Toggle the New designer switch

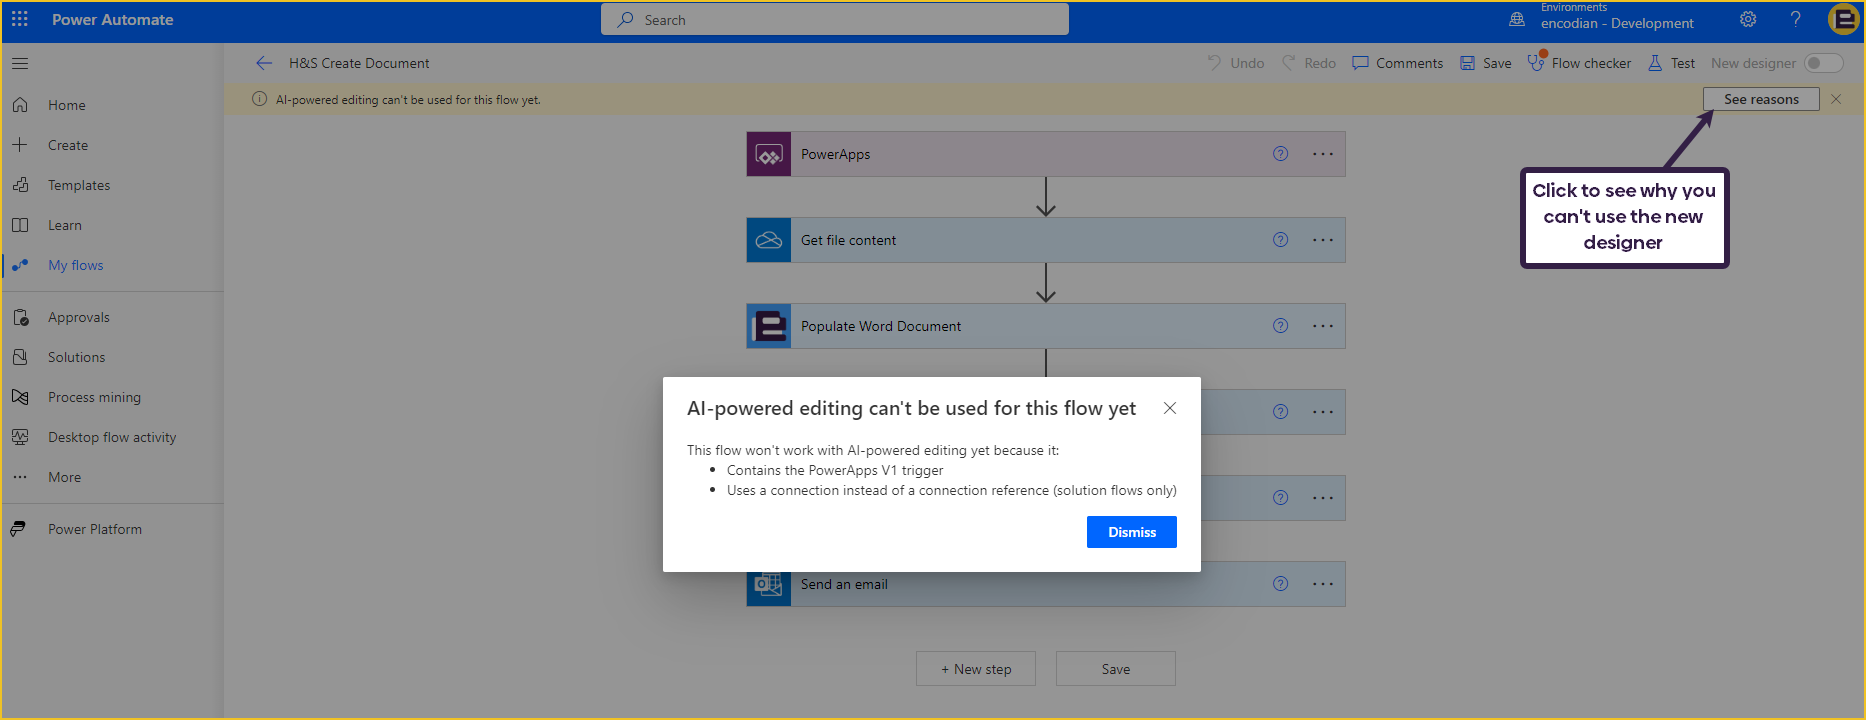click(x=1823, y=63)
